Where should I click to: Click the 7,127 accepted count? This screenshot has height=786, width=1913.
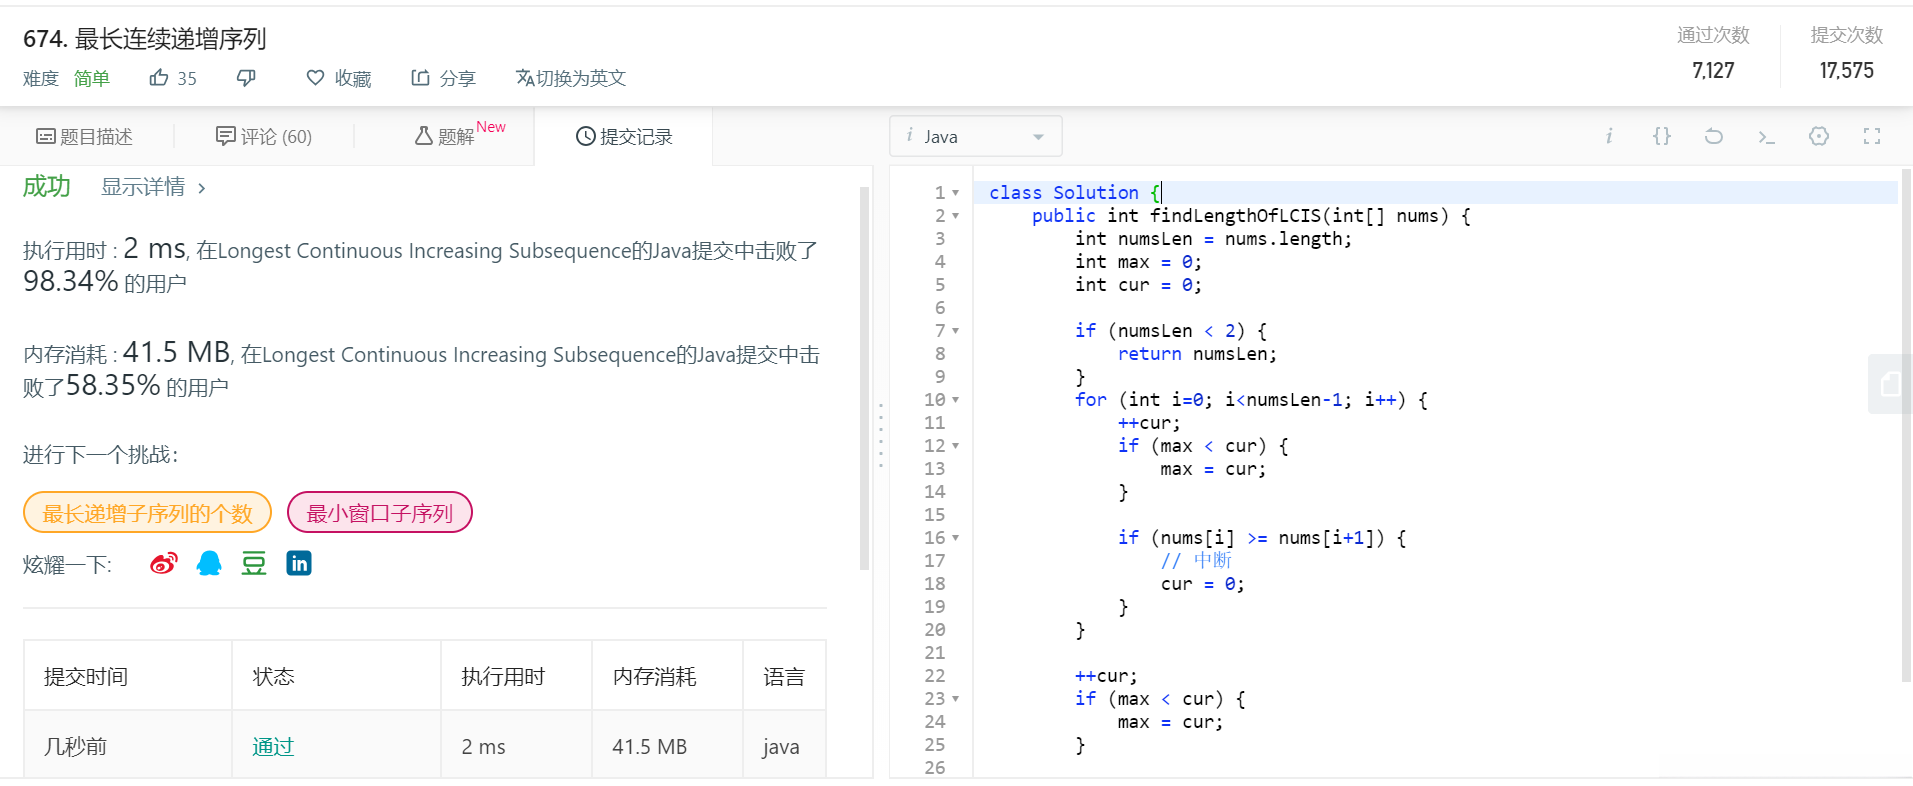tap(1713, 71)
